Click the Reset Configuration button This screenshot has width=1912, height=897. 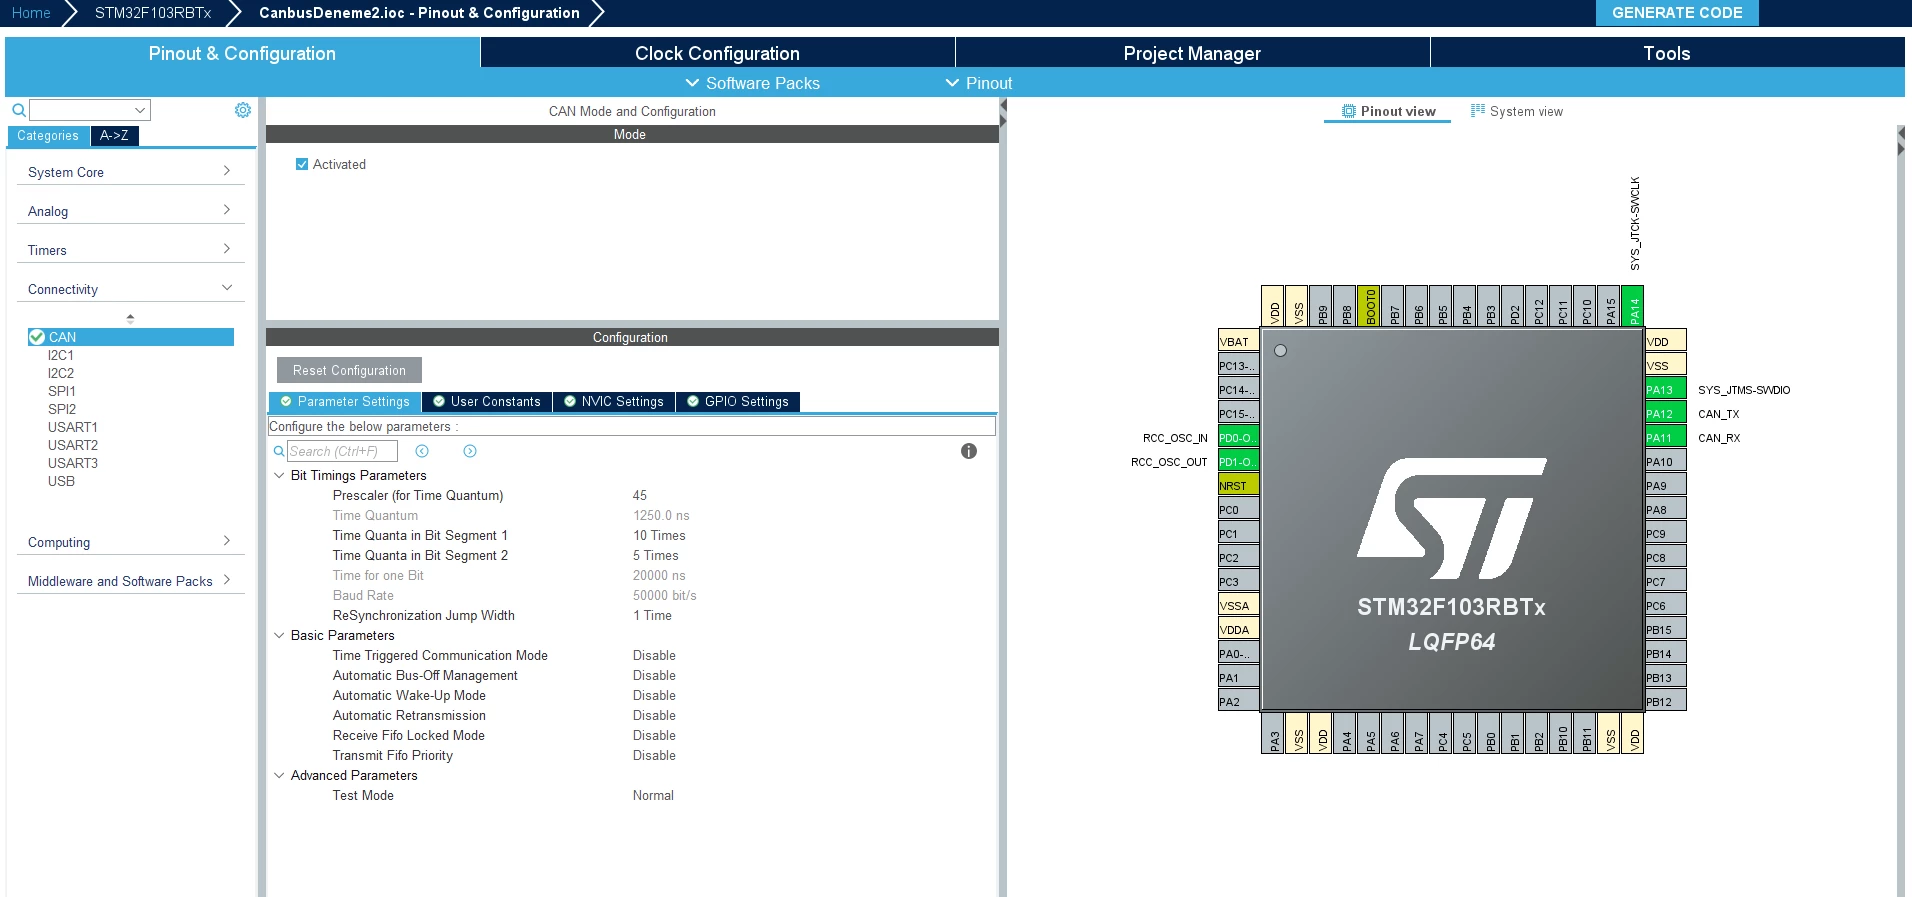[x=349, y=370]
